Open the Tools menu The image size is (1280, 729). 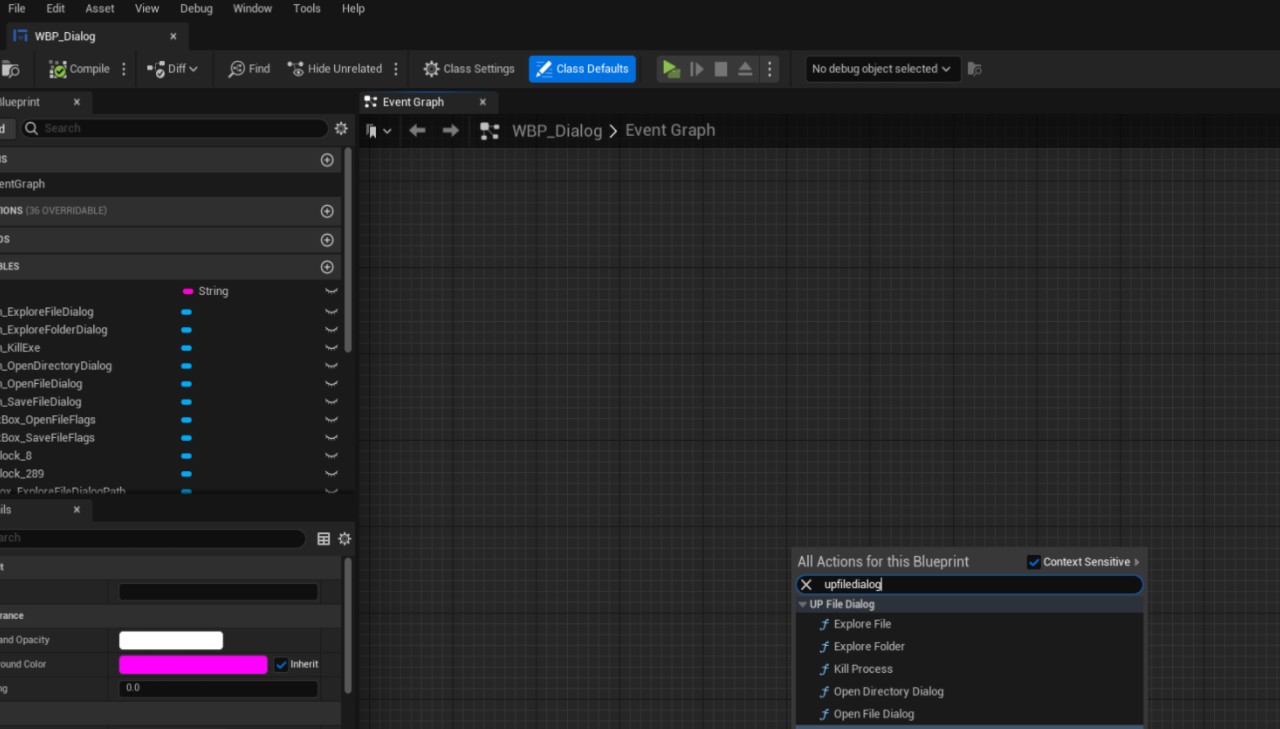tap(307, 8)
